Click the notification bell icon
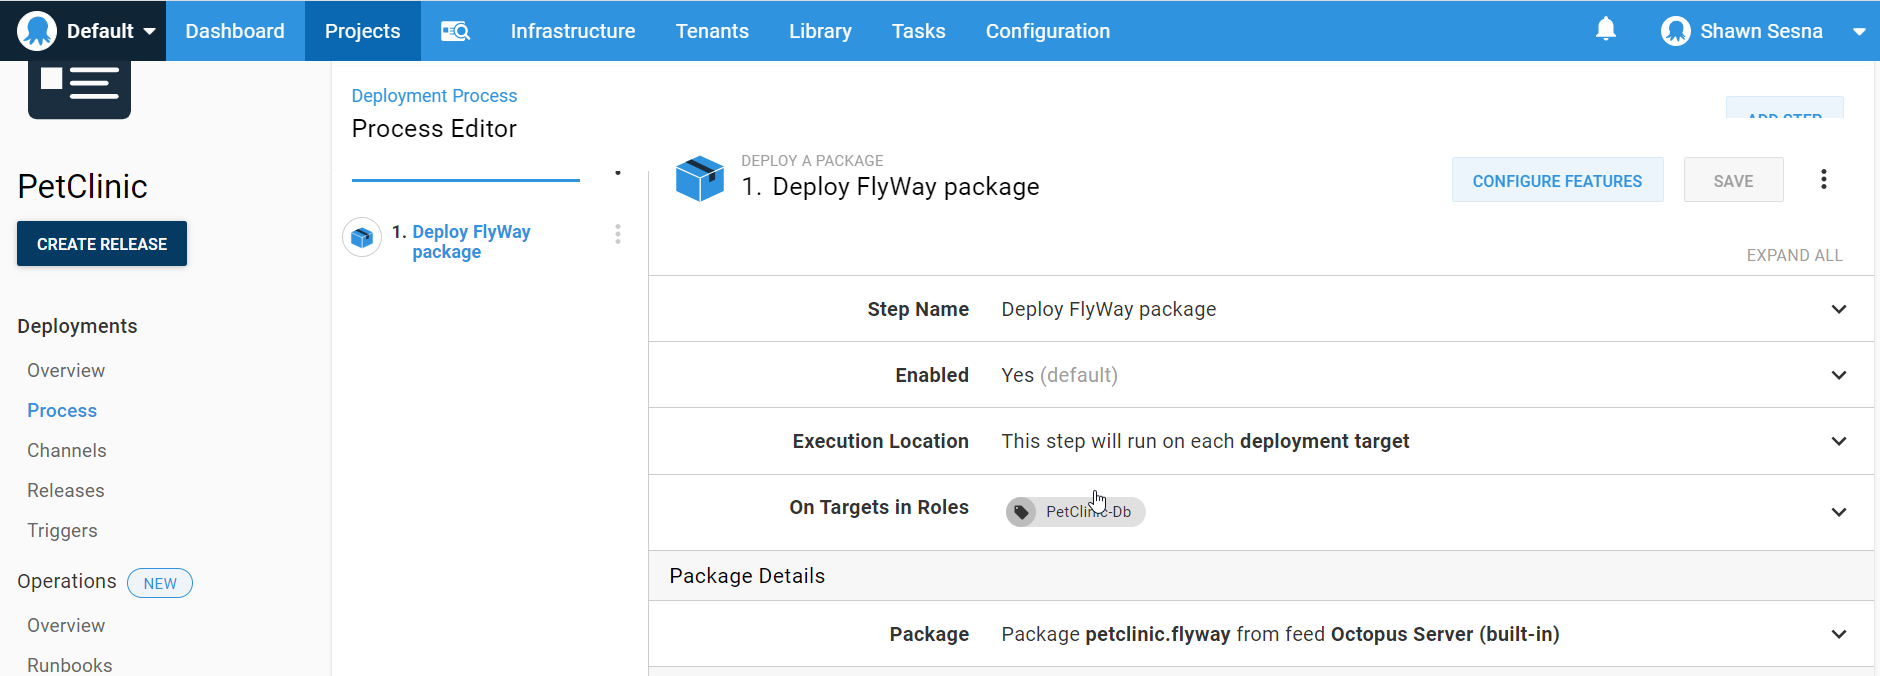The height and width of the screenshot is (676, 1880). click(1605, 30)
